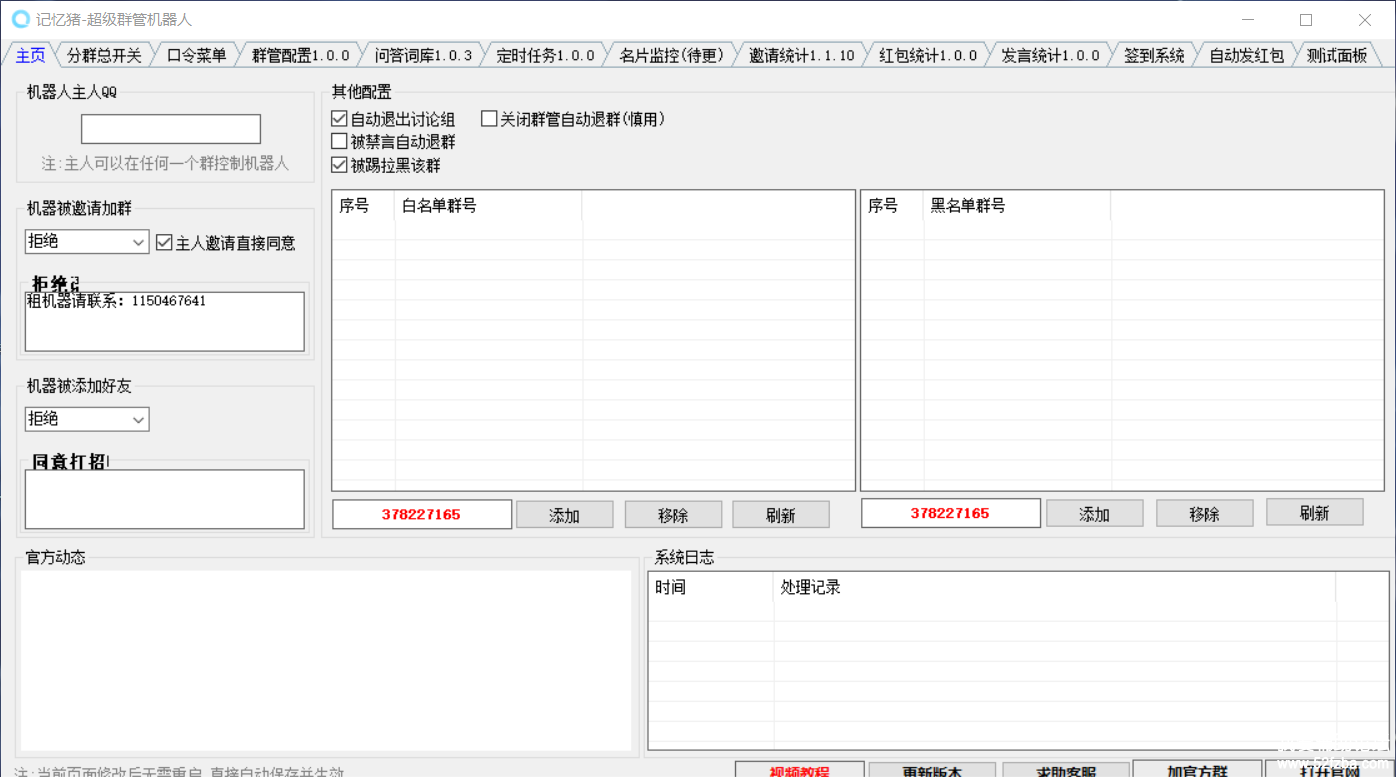The image size is (1396, 777).
Task: Click the 时间 column header in system log
Action: click(712, 587)
